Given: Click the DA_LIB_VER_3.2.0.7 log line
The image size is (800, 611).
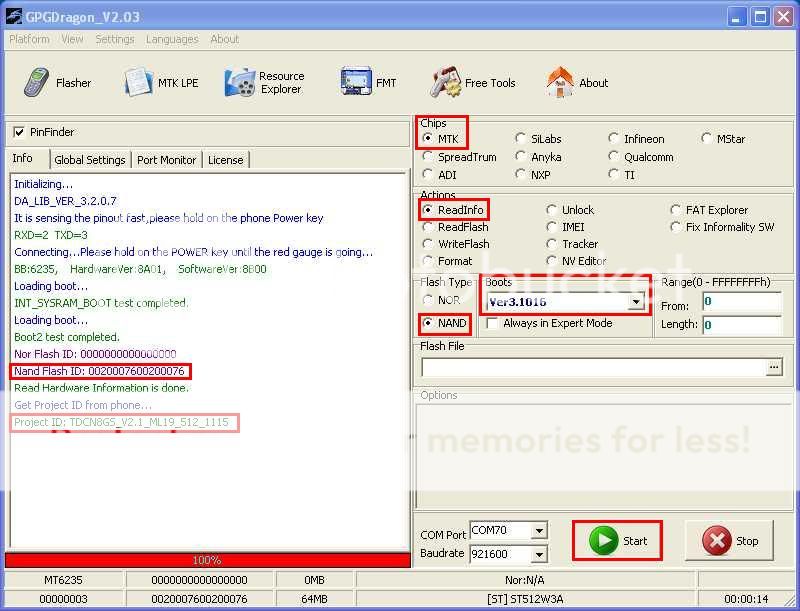Looking at the screenshot, I should click(65, 201).
